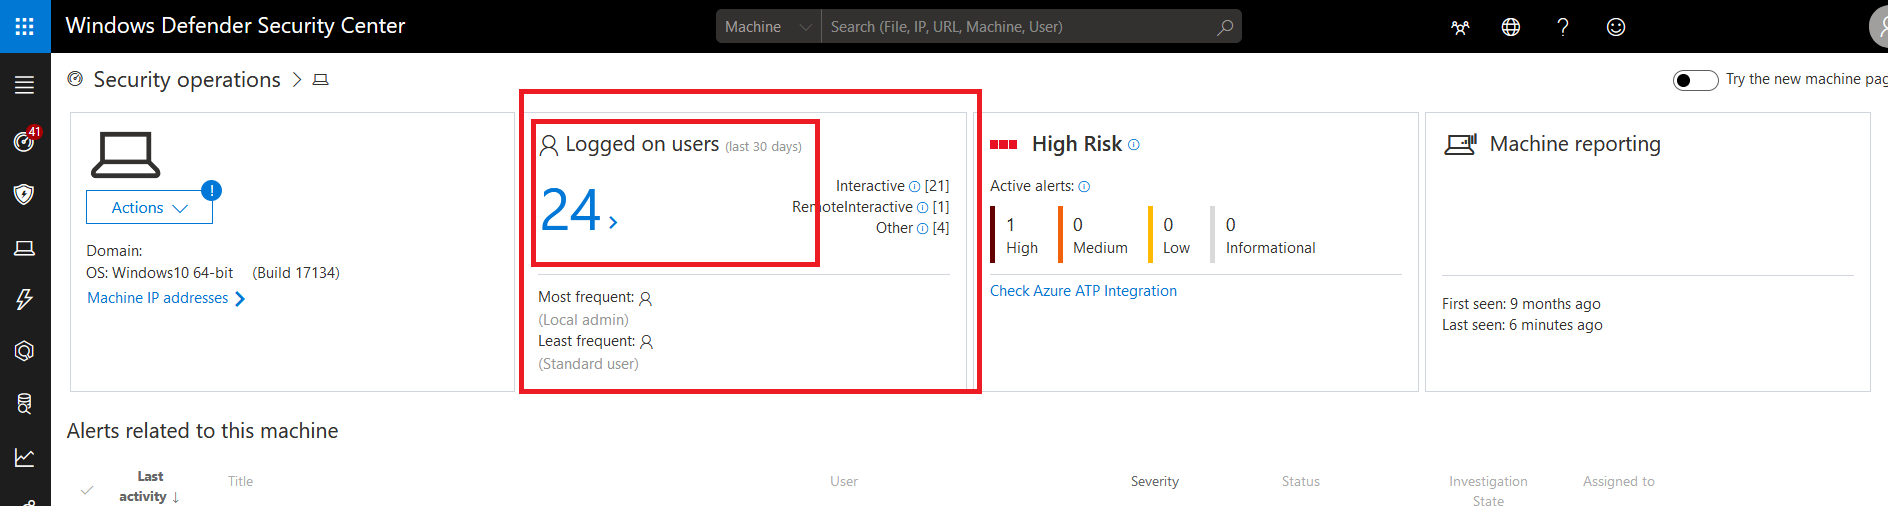The height and width of the screenshot is (506, 1893).
Task: Click the Machine reporting heading
Action: coord(1575,144)
